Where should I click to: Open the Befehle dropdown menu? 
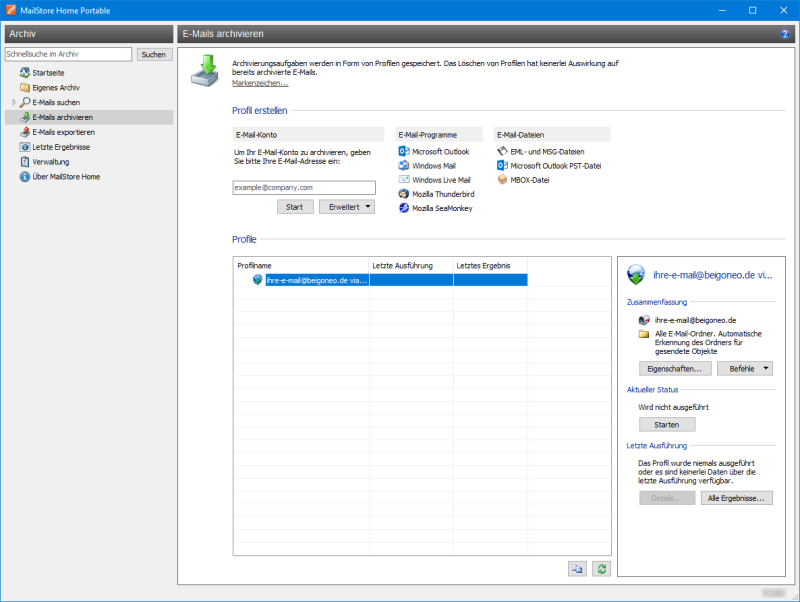tap(745, 368)
